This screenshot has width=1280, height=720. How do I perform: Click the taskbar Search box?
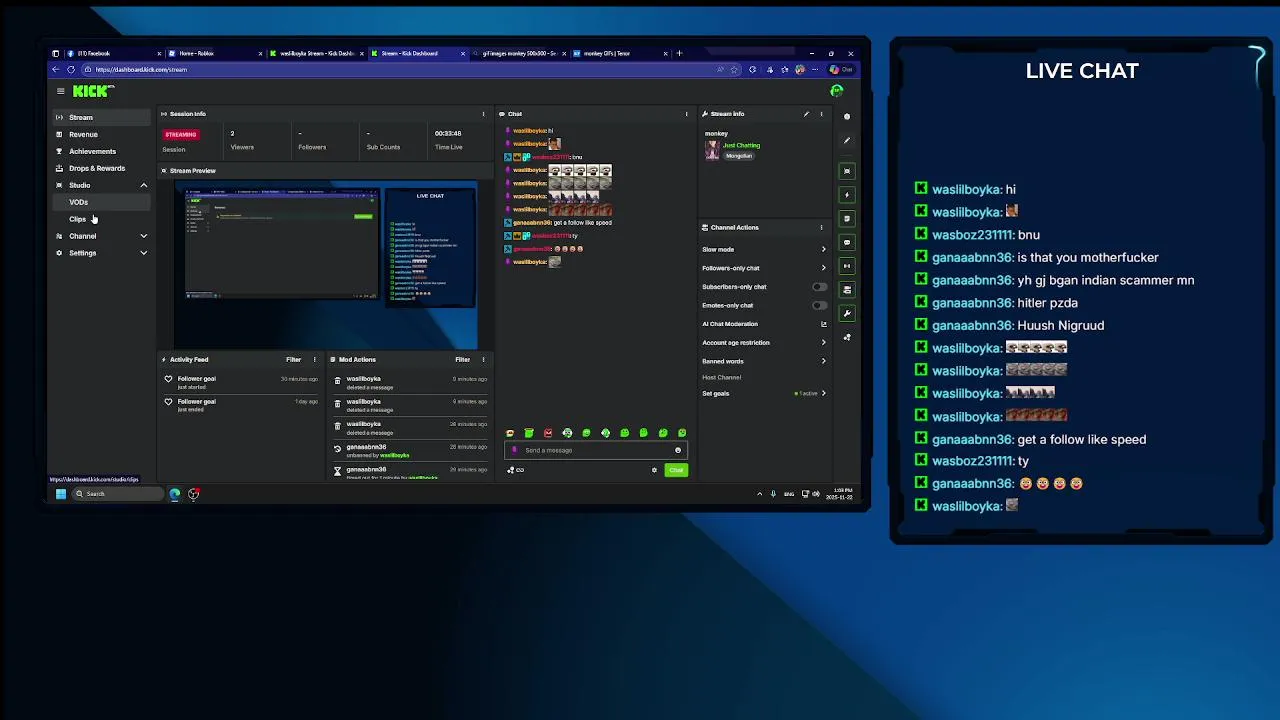118,494
